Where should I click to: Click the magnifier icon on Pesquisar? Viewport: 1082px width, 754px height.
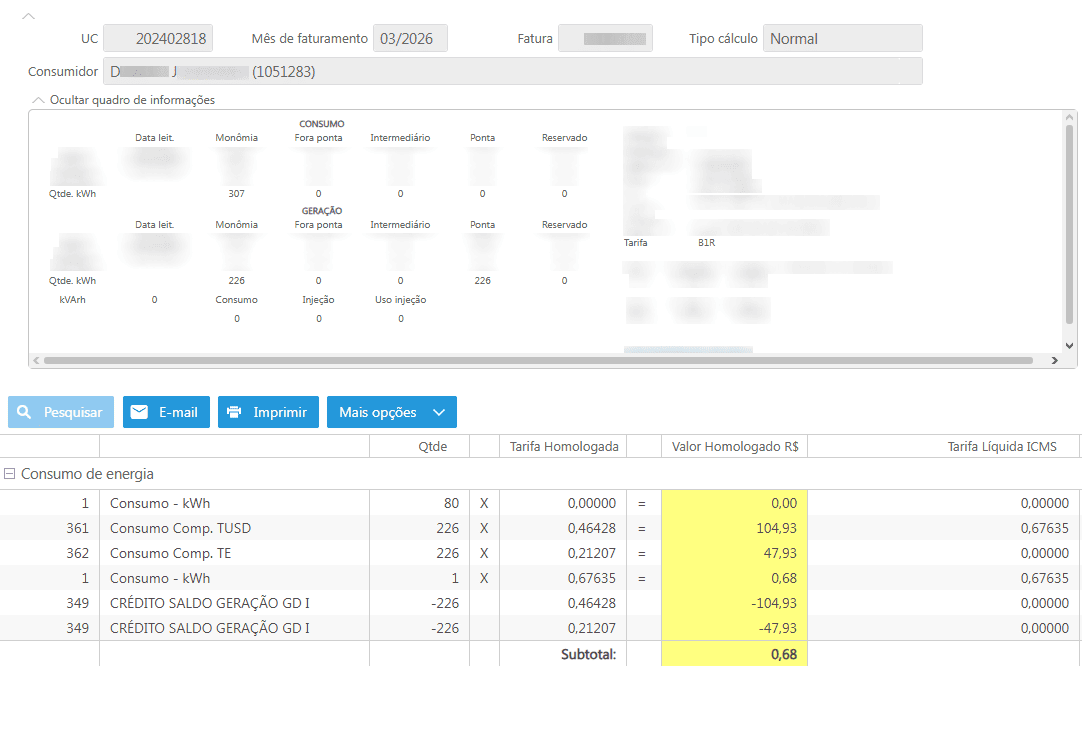25,412
